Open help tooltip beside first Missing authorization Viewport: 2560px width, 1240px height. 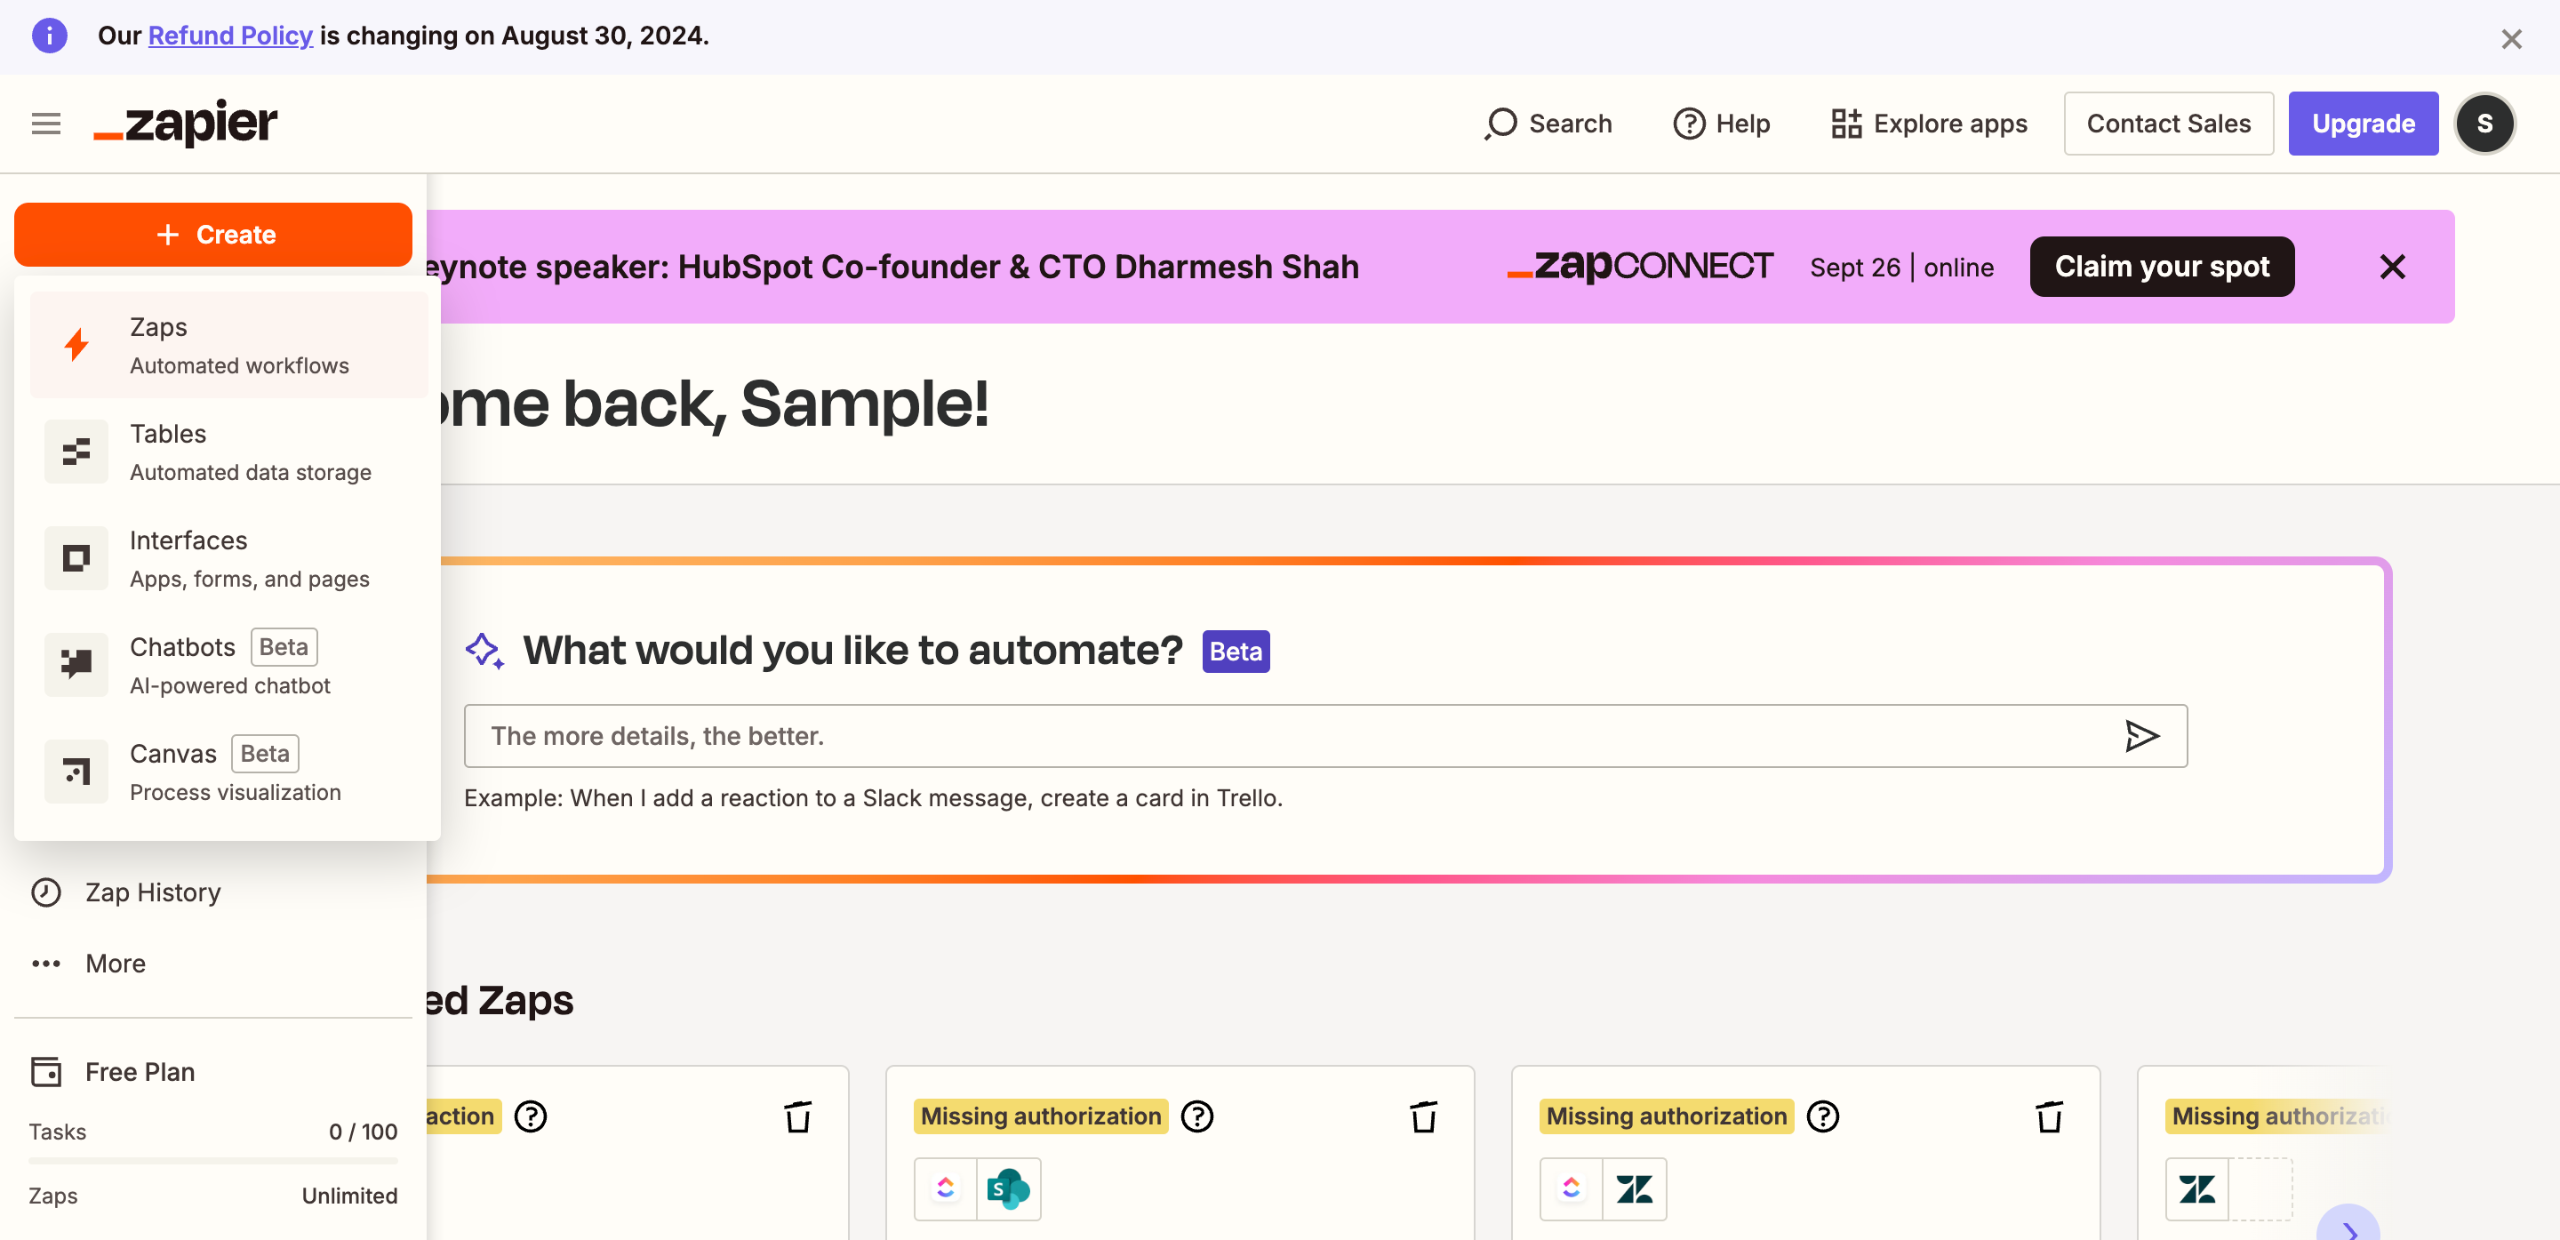(1197, 1116)
